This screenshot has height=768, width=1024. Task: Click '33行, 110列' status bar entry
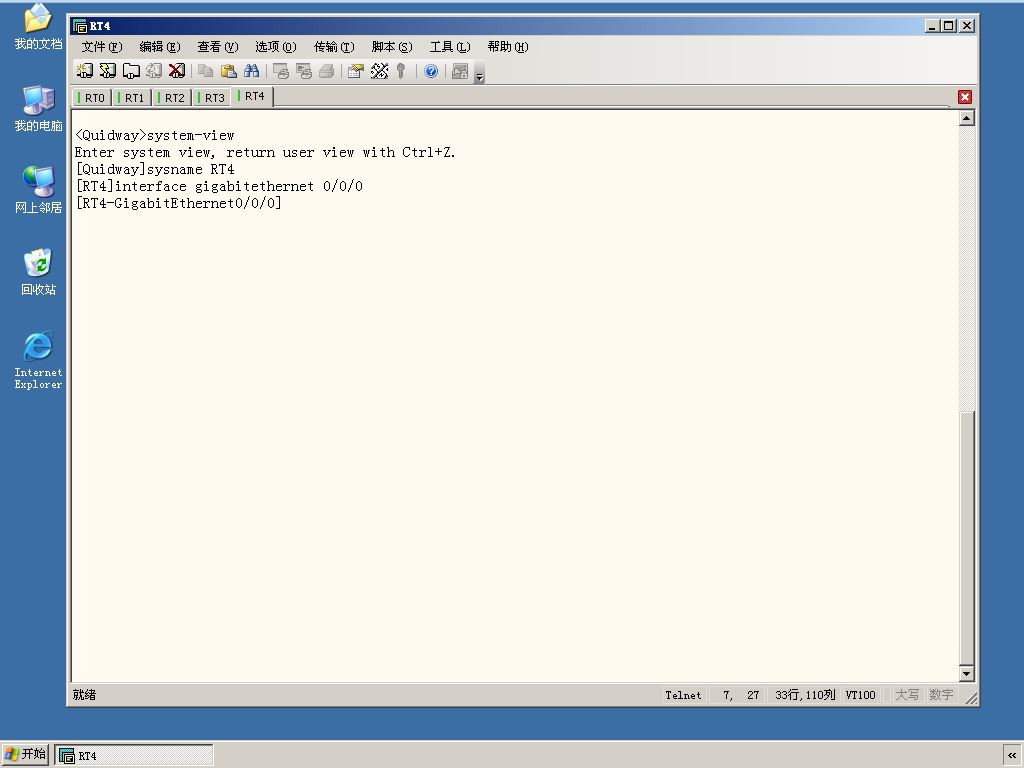(x=805, y=695)
